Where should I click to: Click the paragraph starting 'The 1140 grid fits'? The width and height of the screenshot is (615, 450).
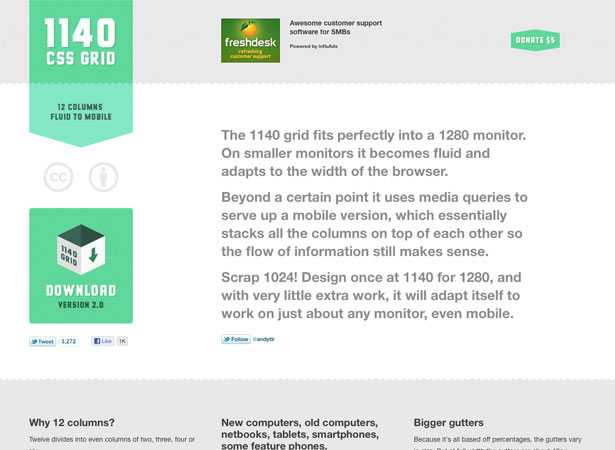374,153
